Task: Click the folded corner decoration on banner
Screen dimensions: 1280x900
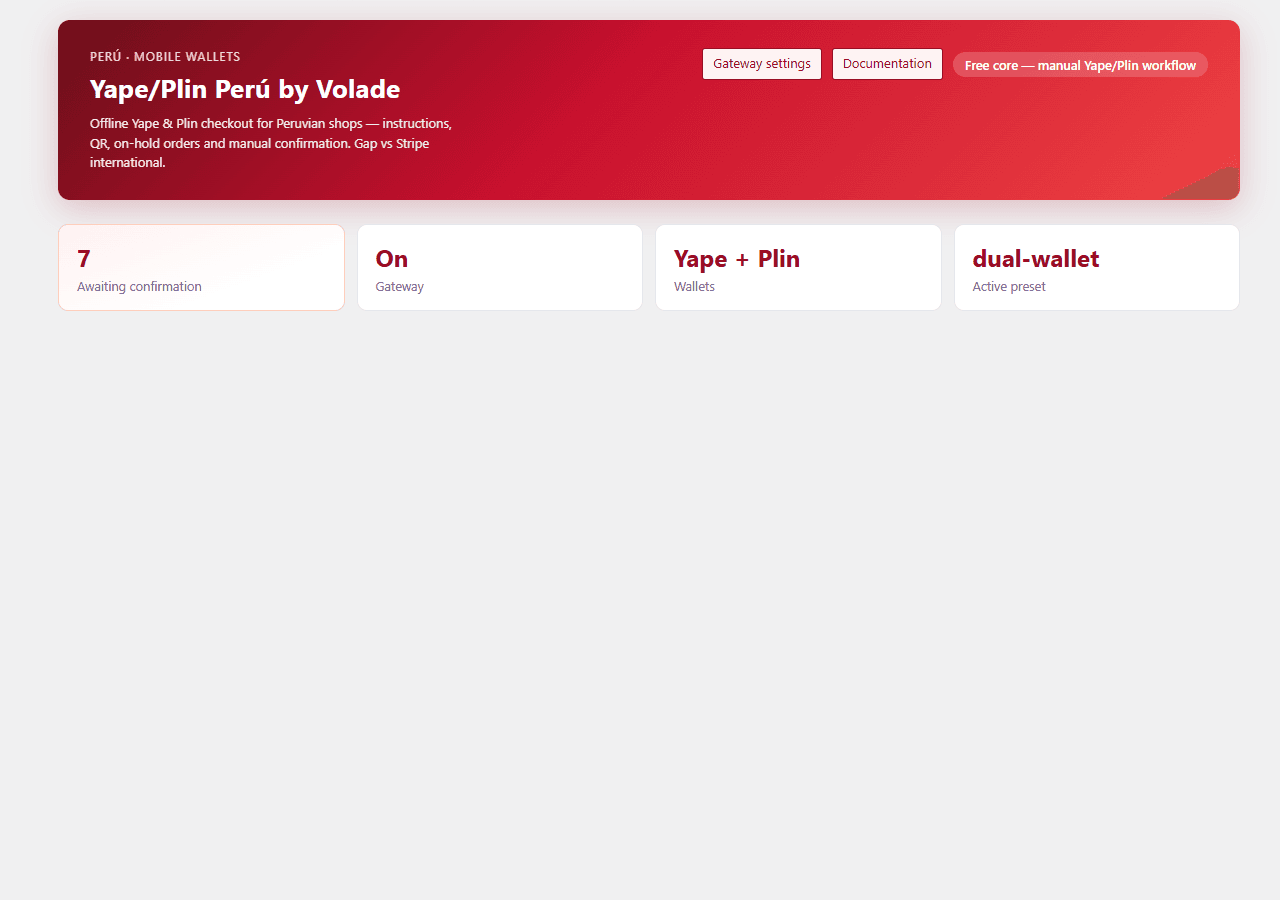Action: pos(1205,183)
